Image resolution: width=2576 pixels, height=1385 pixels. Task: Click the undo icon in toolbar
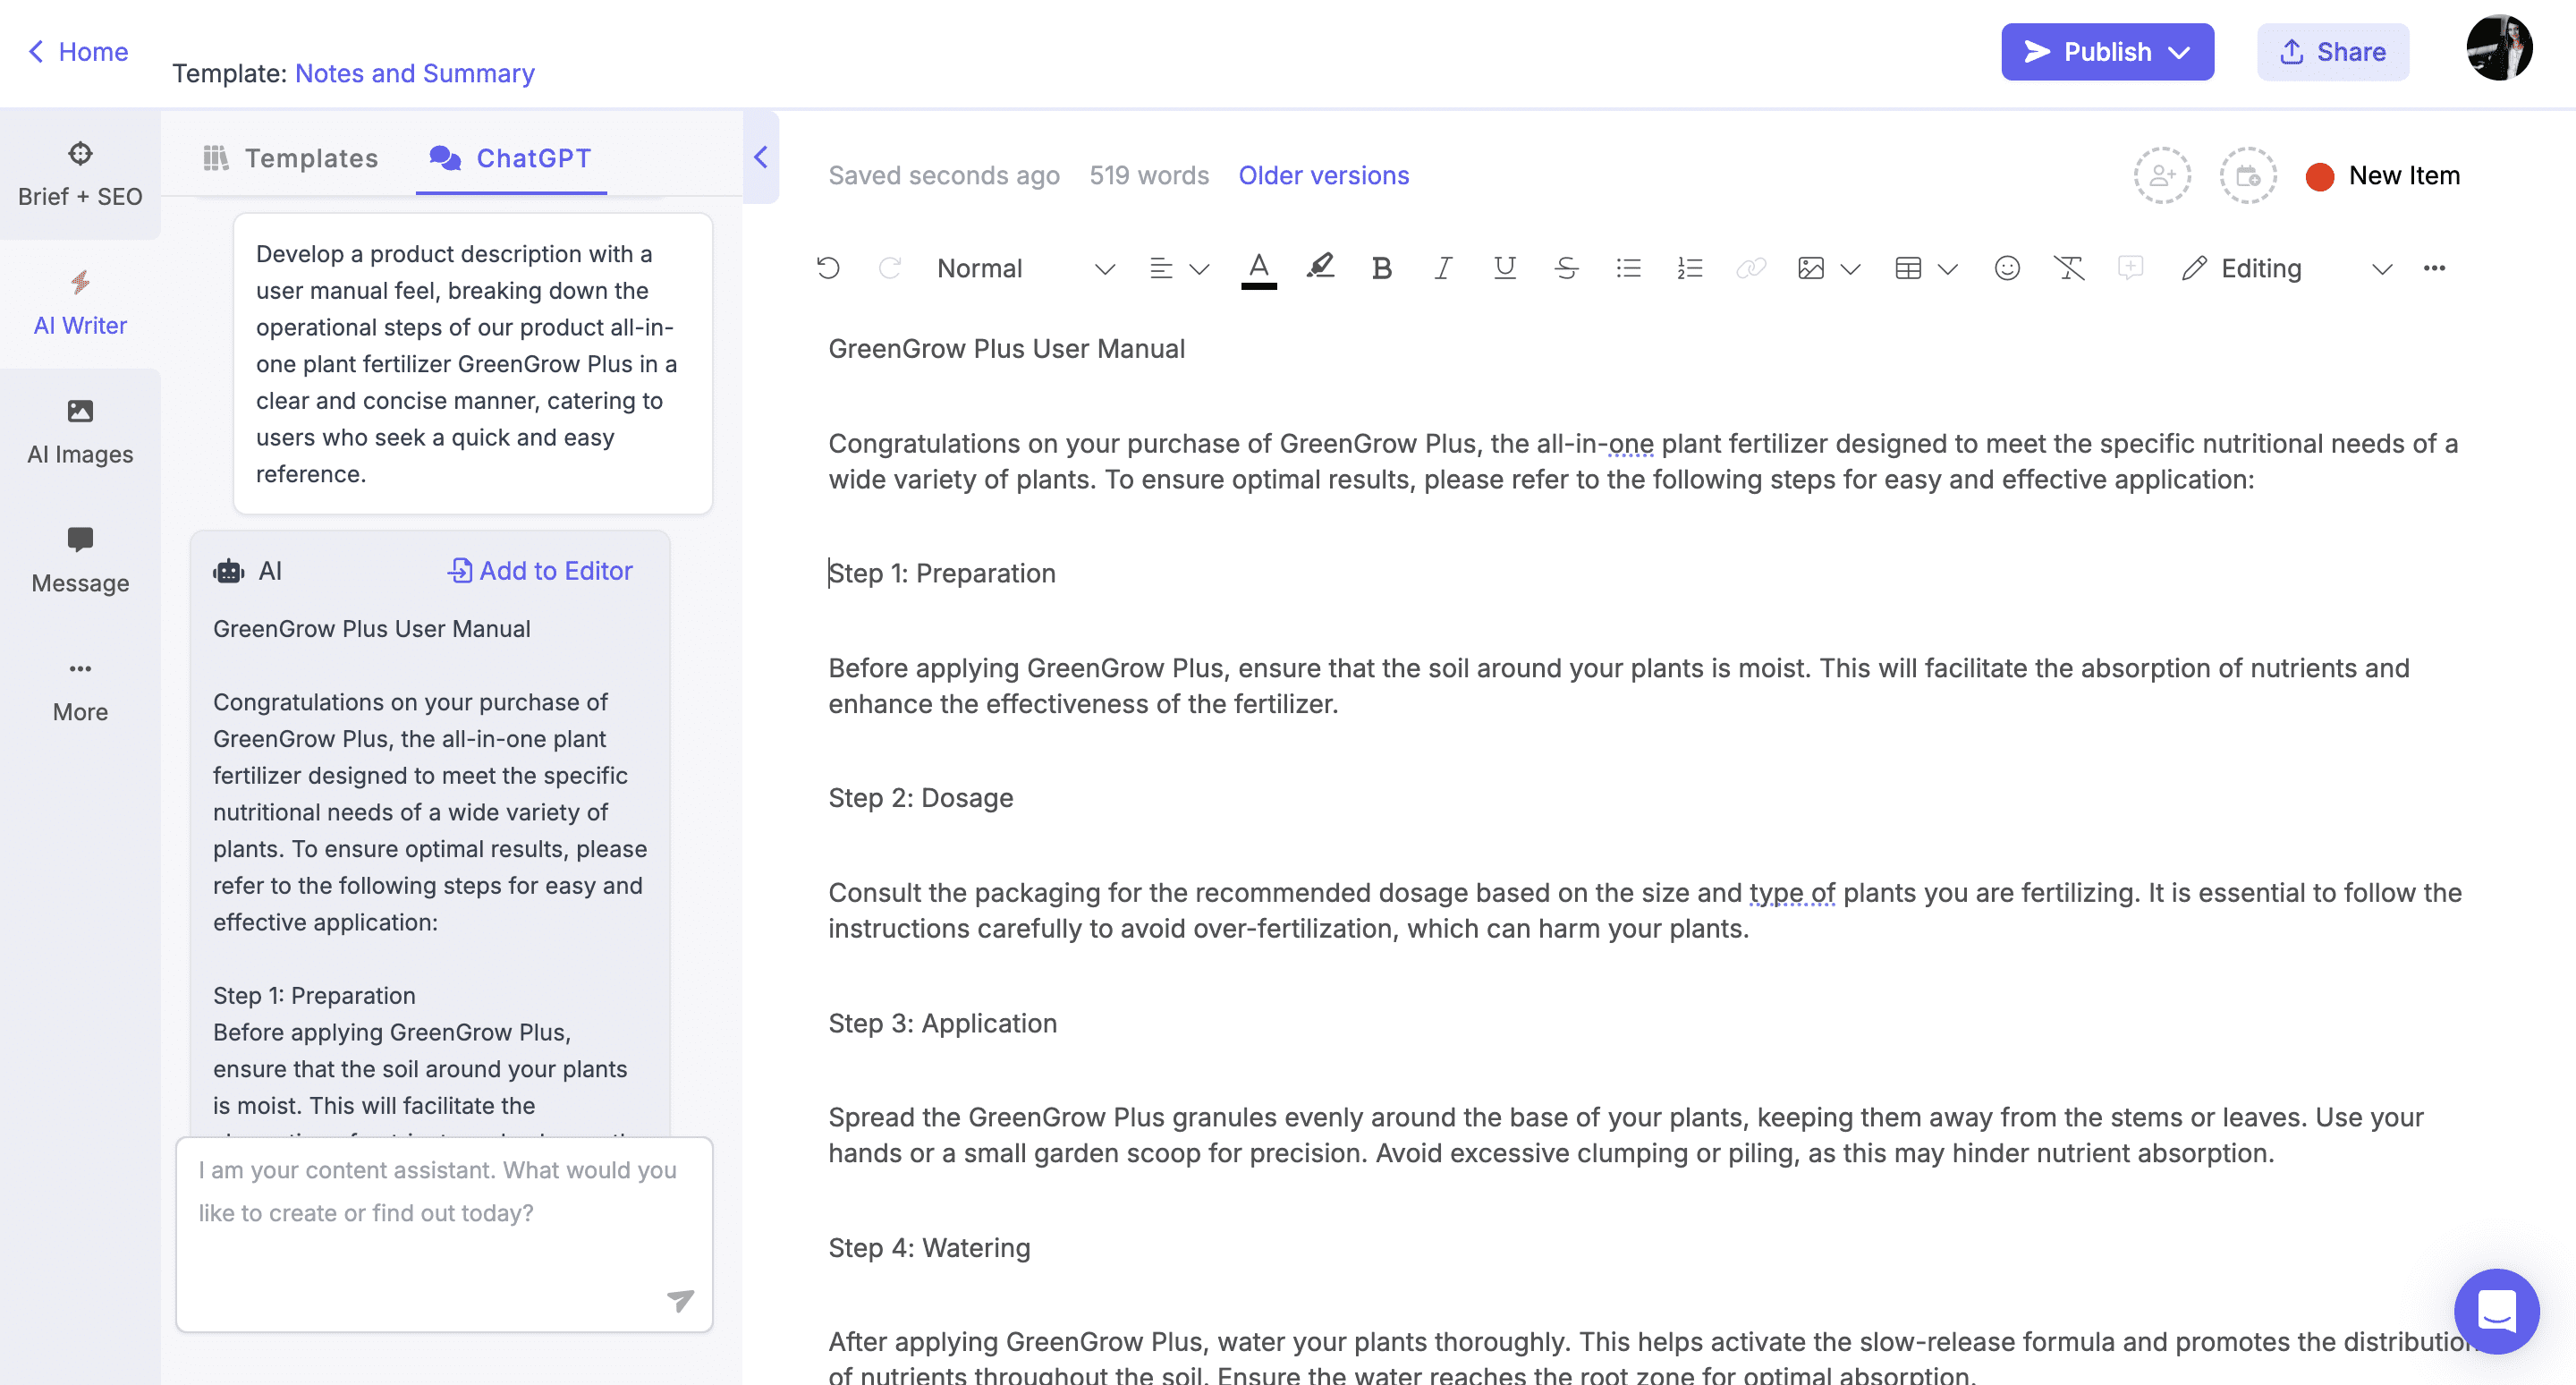tap(828, 268)
